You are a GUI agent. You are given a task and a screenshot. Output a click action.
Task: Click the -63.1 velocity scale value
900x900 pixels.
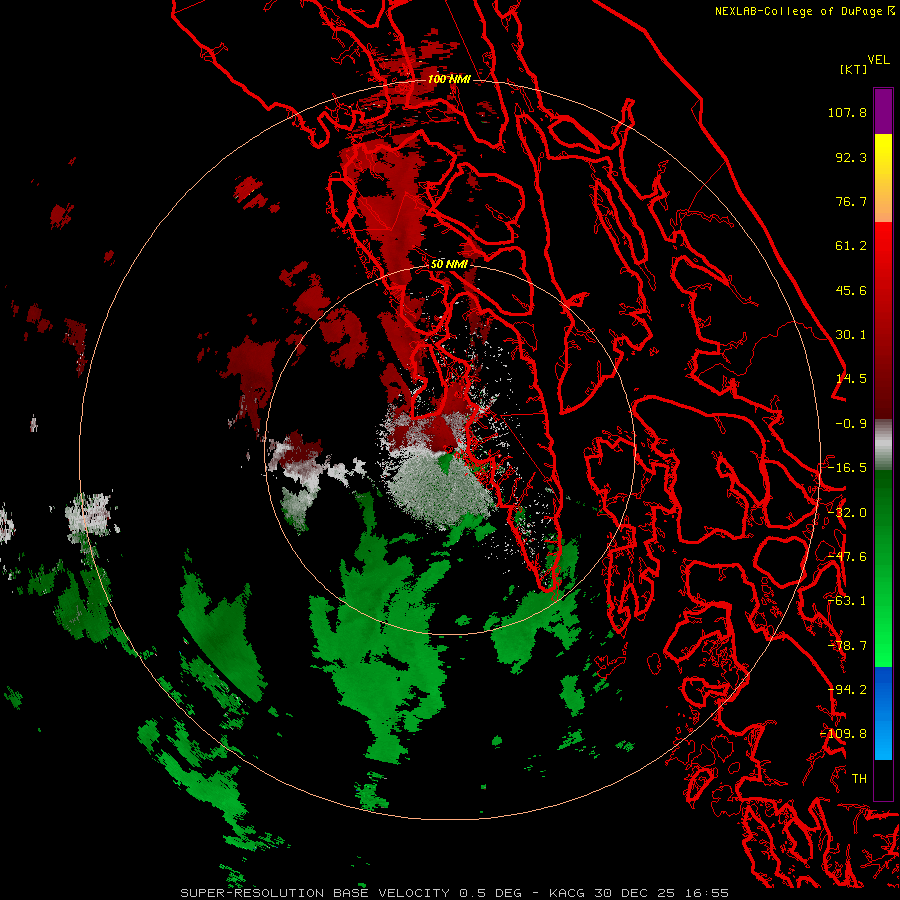847,601
